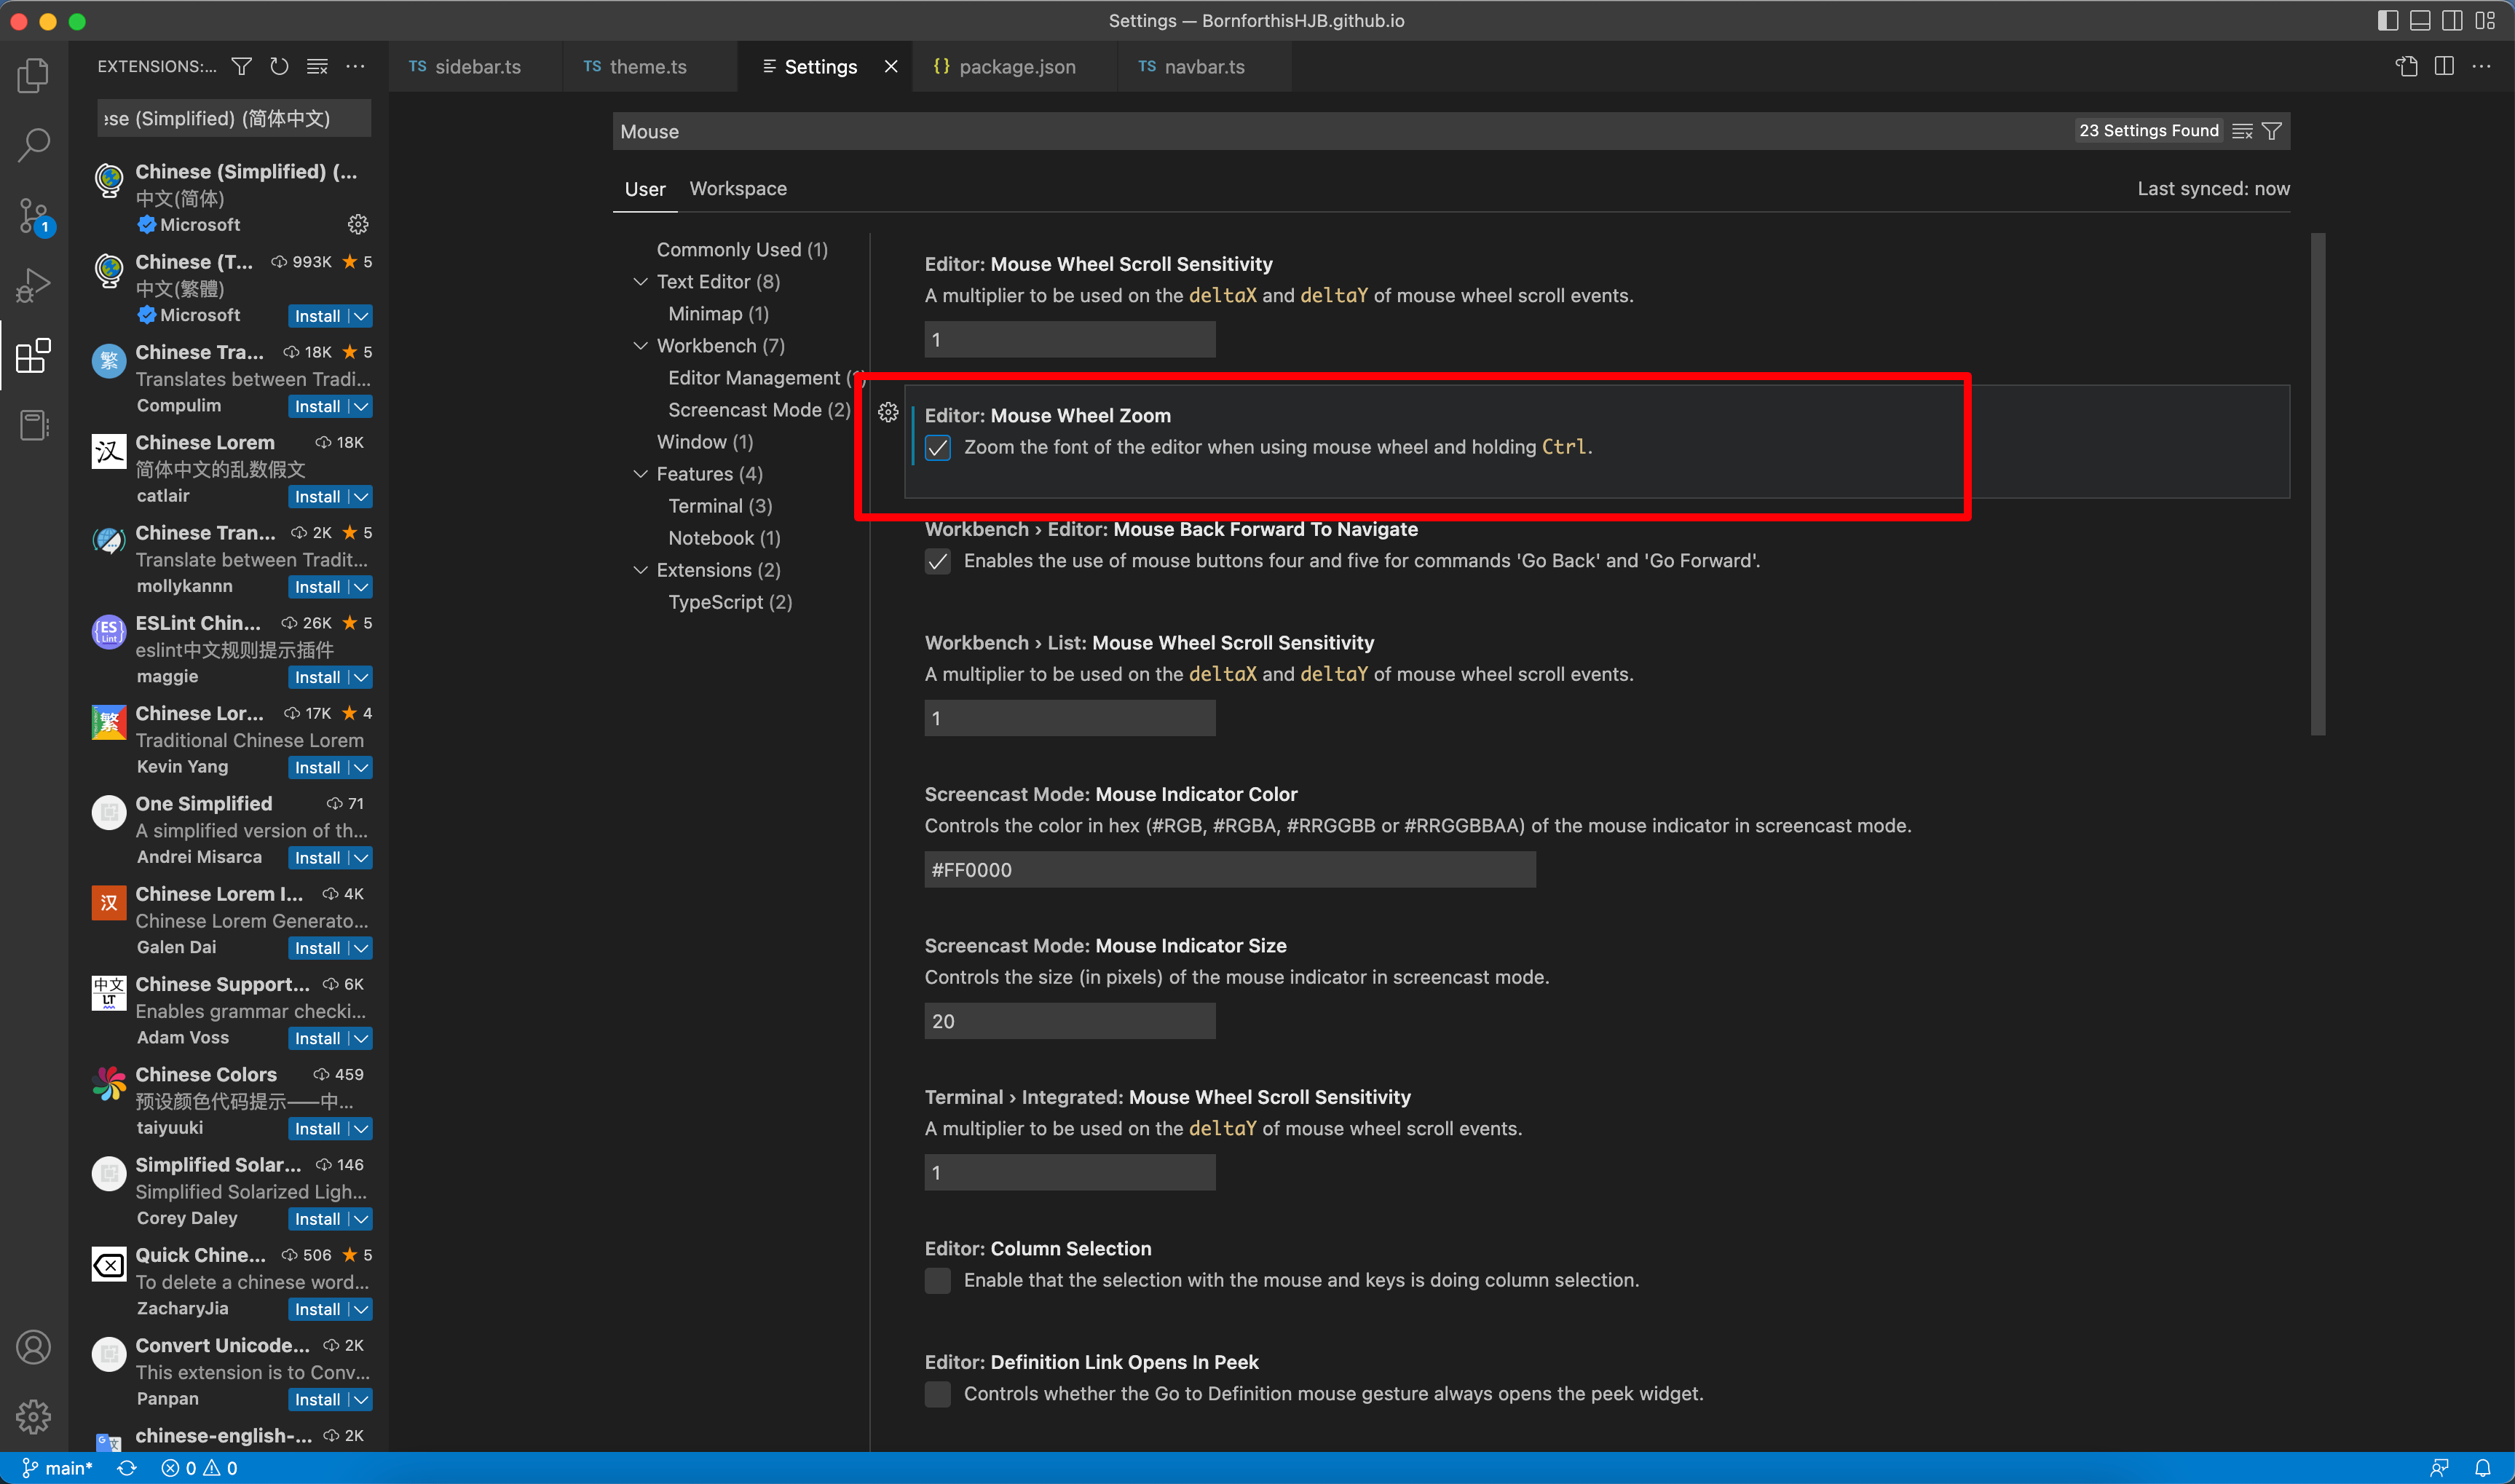Open the Run and Debug view
The image size is (2515, 1484).
[x=33, y=285]
